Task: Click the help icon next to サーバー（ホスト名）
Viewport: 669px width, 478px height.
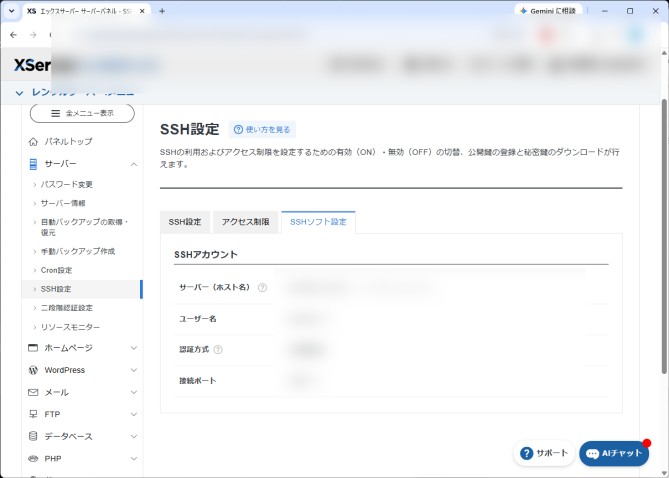Action: tap(262, 288)
